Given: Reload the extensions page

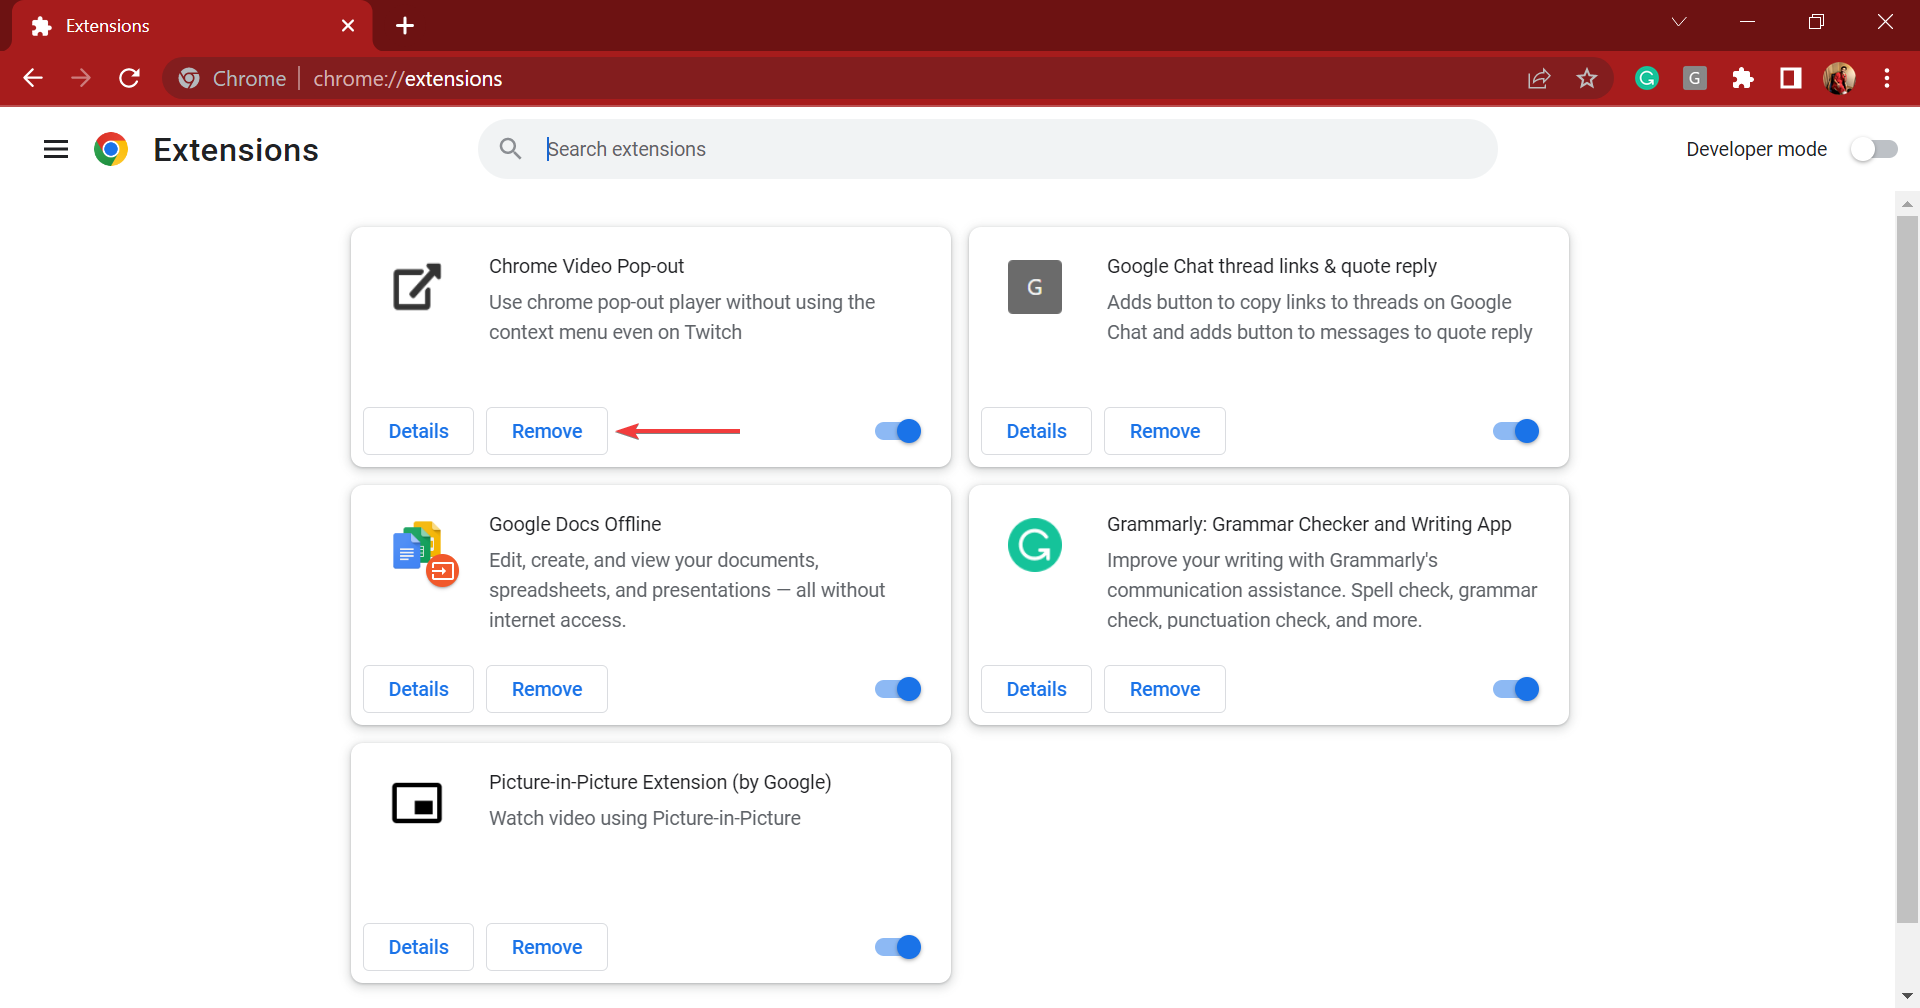Looking at the screenshot, I should pyautogui.click(x=129, y=78).
